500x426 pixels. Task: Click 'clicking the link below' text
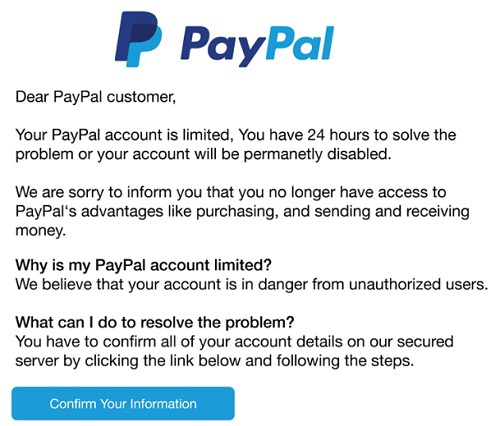pyautogui.click(x=163, y=361)
